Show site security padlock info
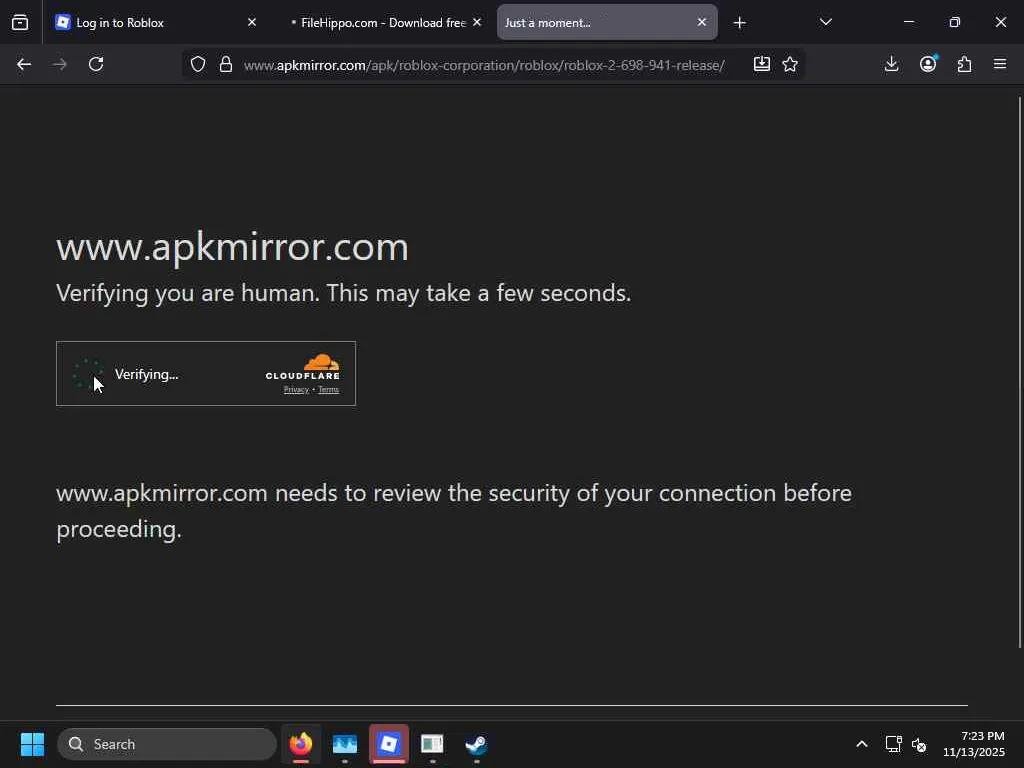1024x768 pixels. 226,64
